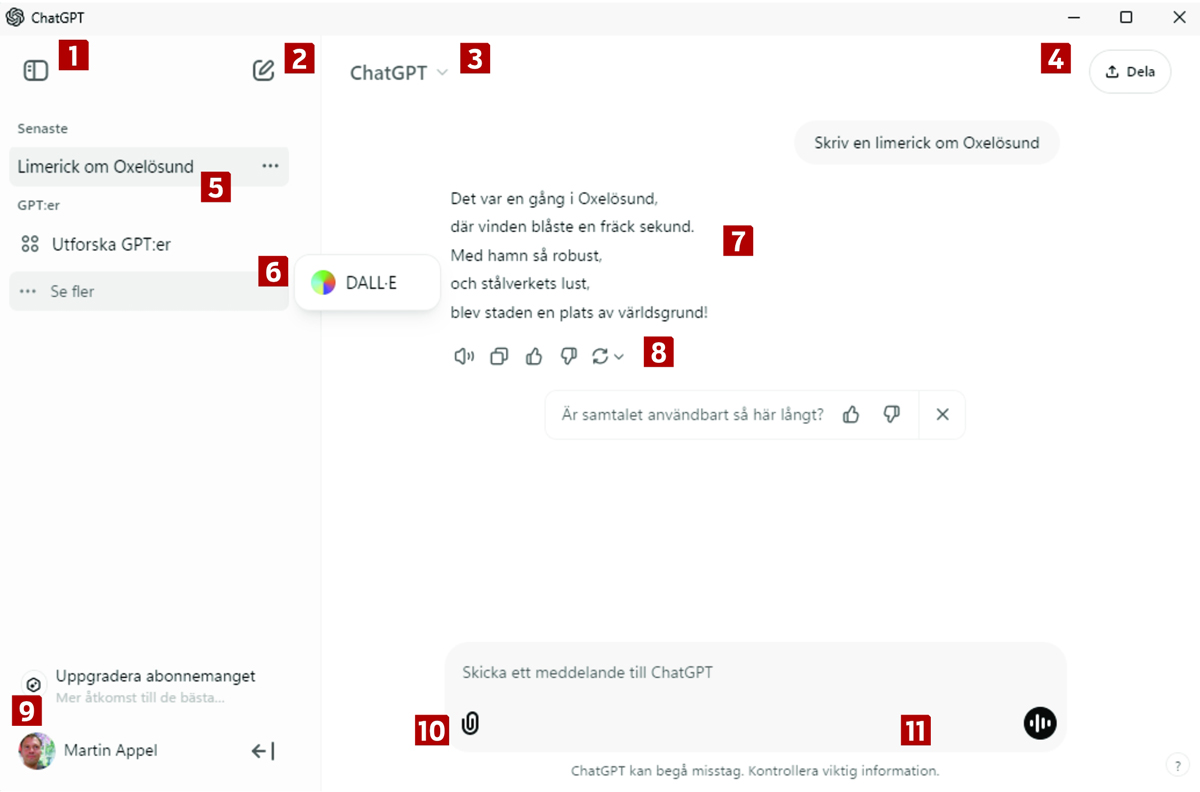Expand the regenerate response menu
The width and height of the screenshot is (1200, 792).
(x=608, y=357)
